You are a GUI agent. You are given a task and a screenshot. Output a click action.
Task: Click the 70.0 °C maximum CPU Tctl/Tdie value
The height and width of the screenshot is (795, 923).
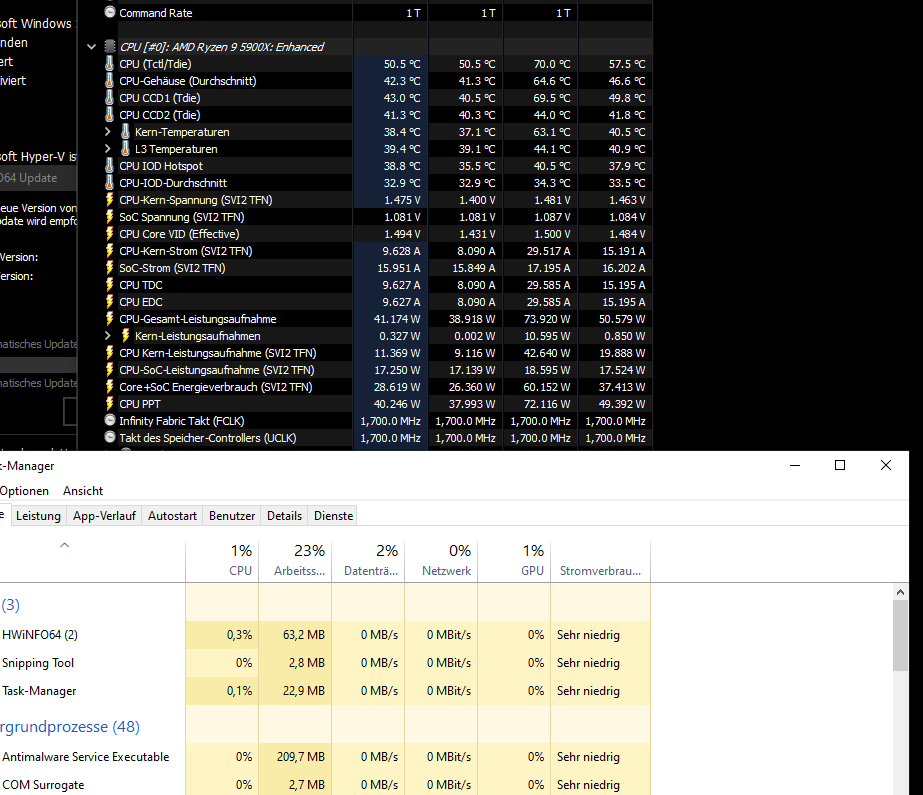552,64
